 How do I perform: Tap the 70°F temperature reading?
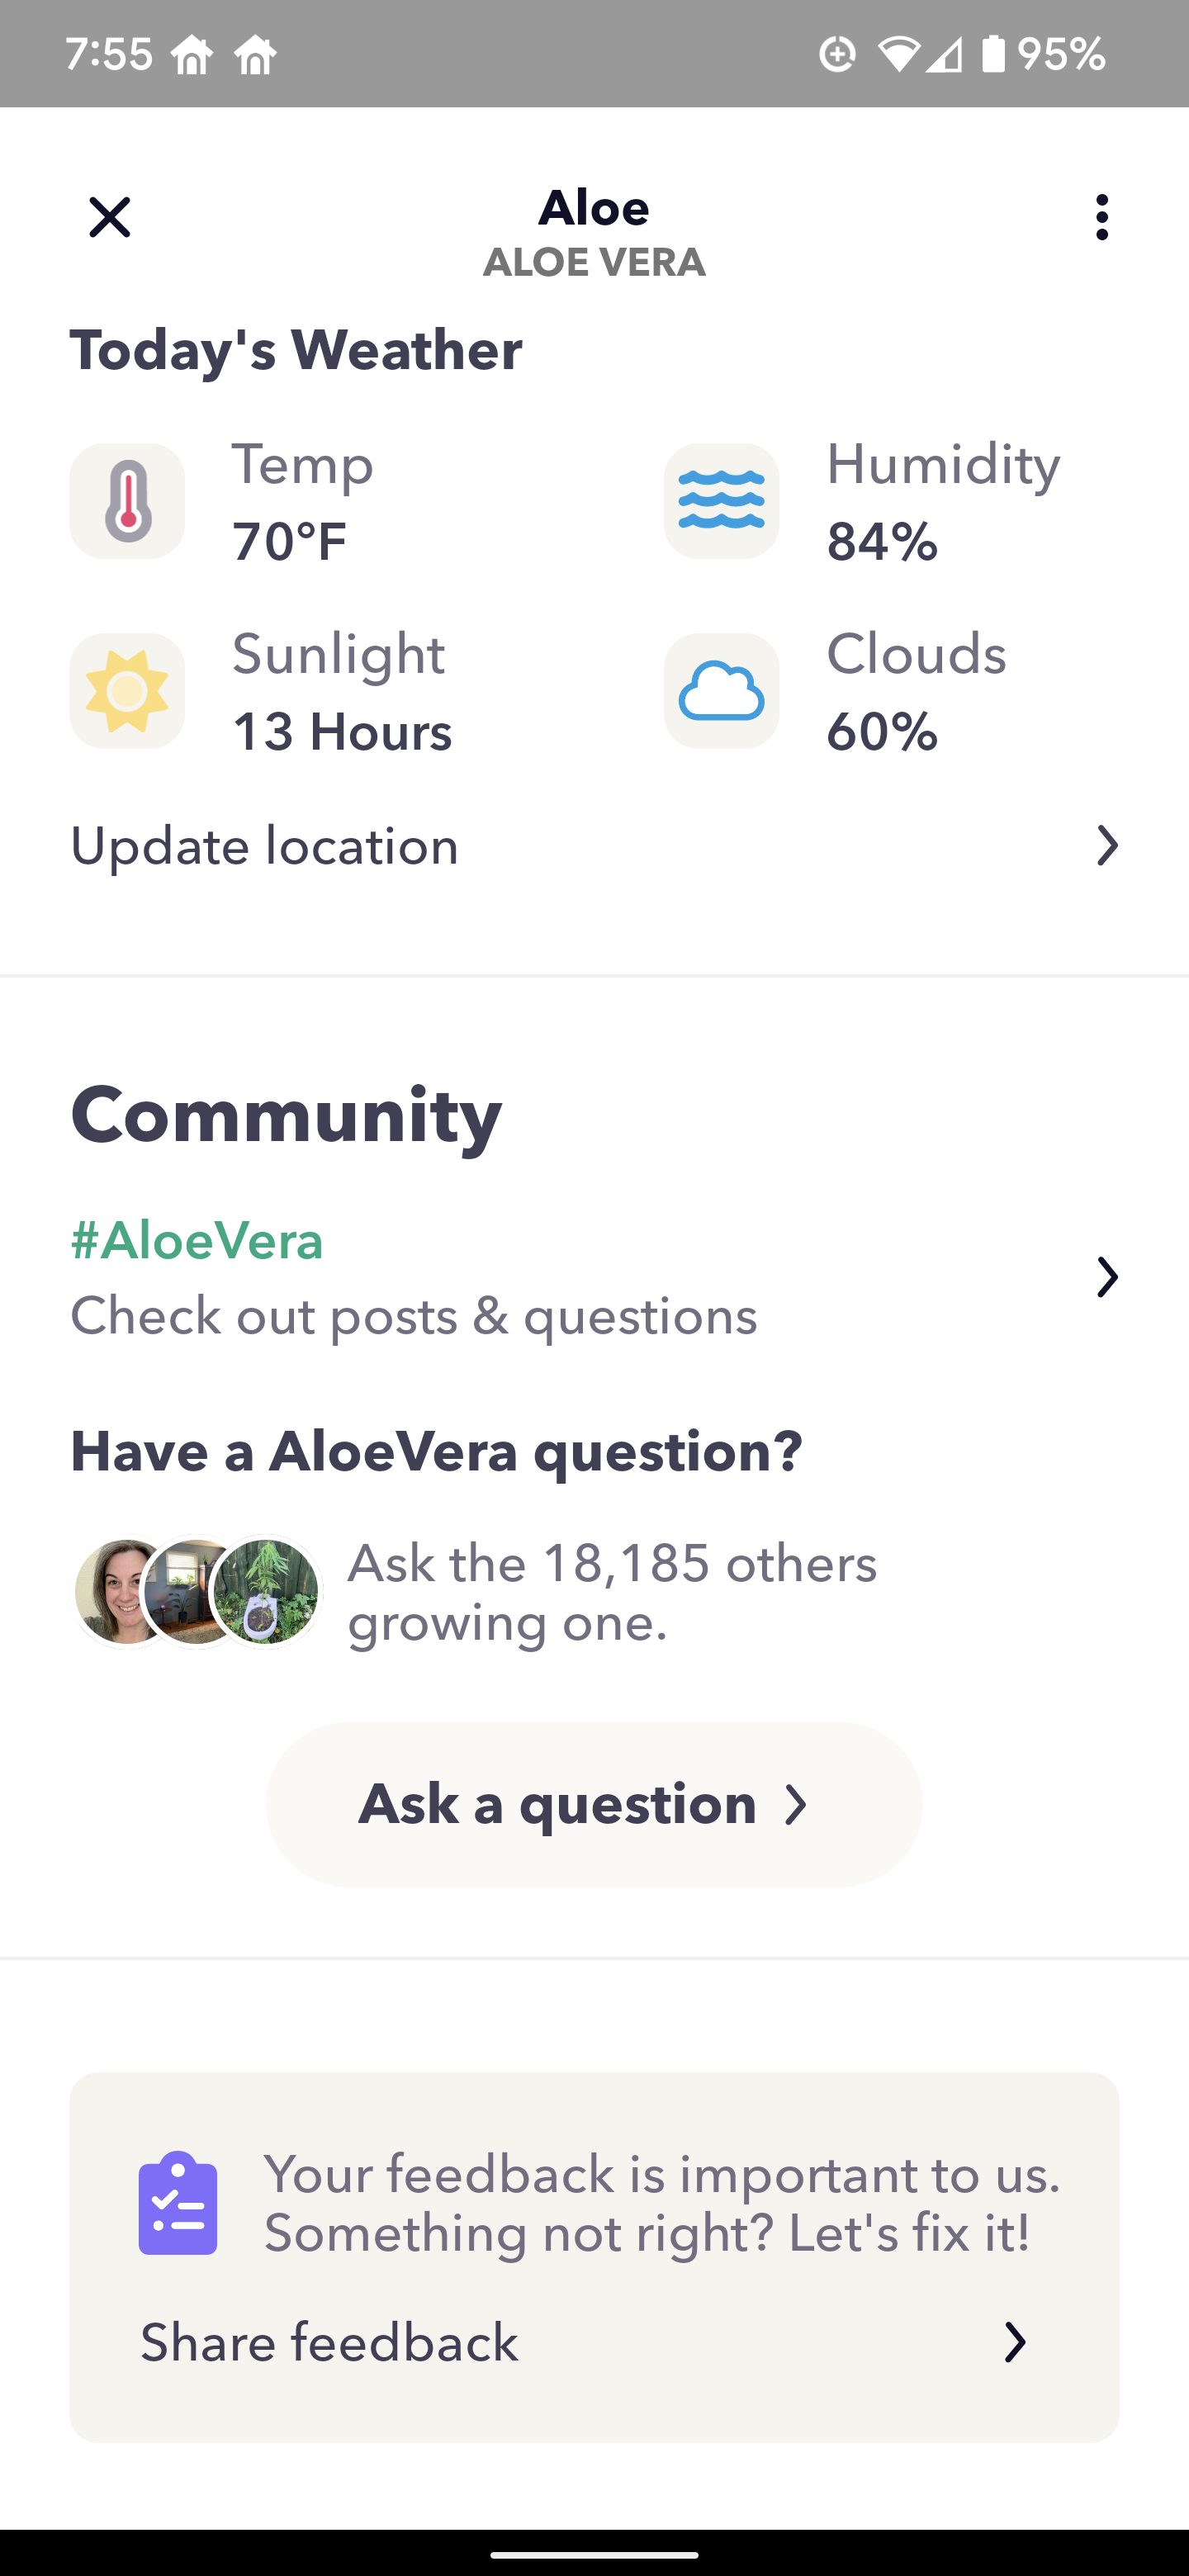pyautogui.click(x=290, y=541)
